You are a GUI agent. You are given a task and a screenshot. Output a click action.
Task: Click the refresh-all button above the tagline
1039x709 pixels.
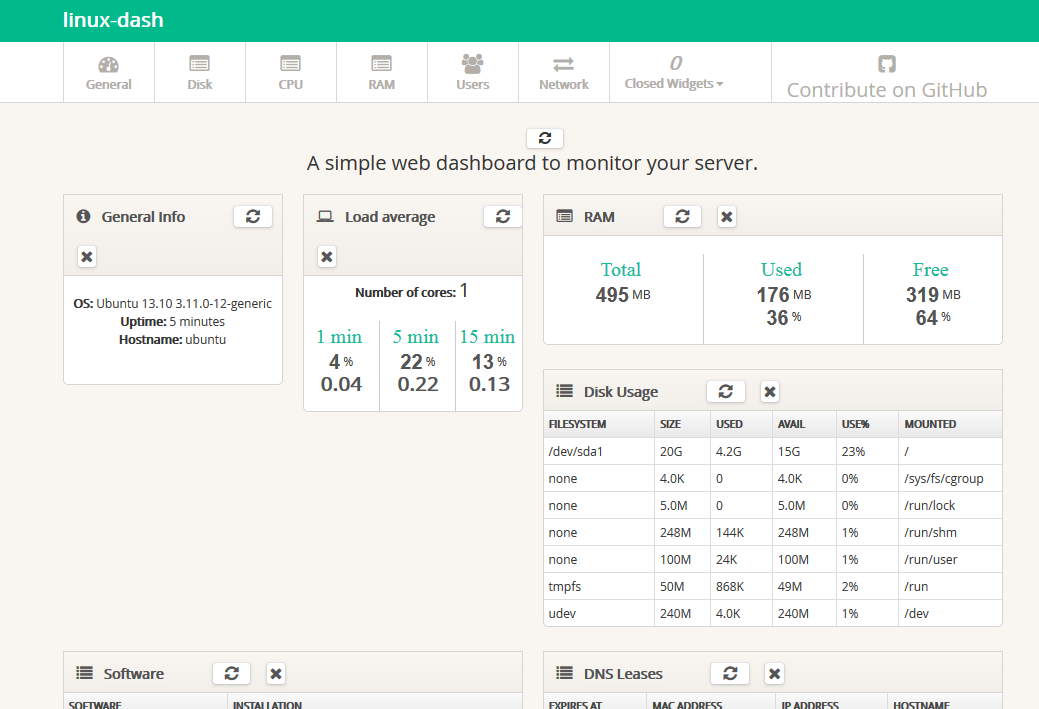[x=544, y=138]
